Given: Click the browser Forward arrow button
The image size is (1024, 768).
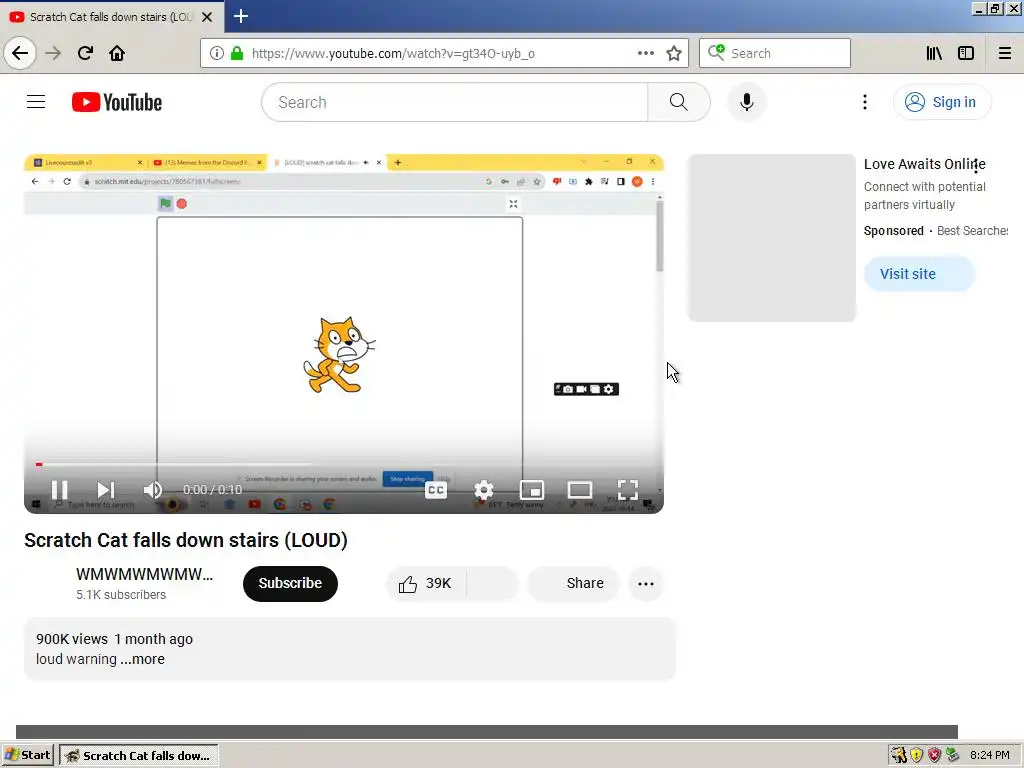Looking at the screenshot, I should [53, 53].
